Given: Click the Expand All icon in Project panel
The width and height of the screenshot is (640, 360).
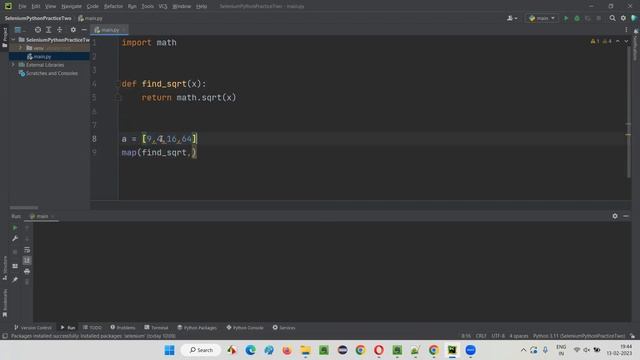Looking at the screenshot, I should [49, 30].
